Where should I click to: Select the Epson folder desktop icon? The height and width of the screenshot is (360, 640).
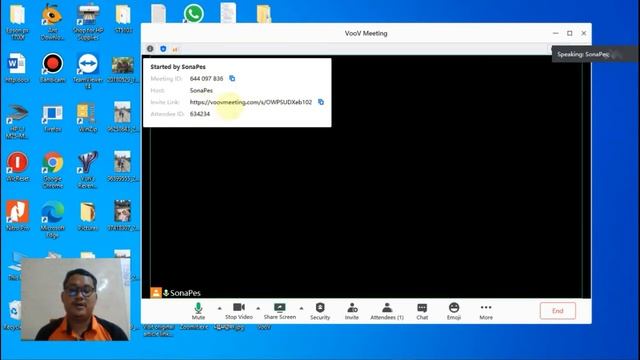(17, 22)
